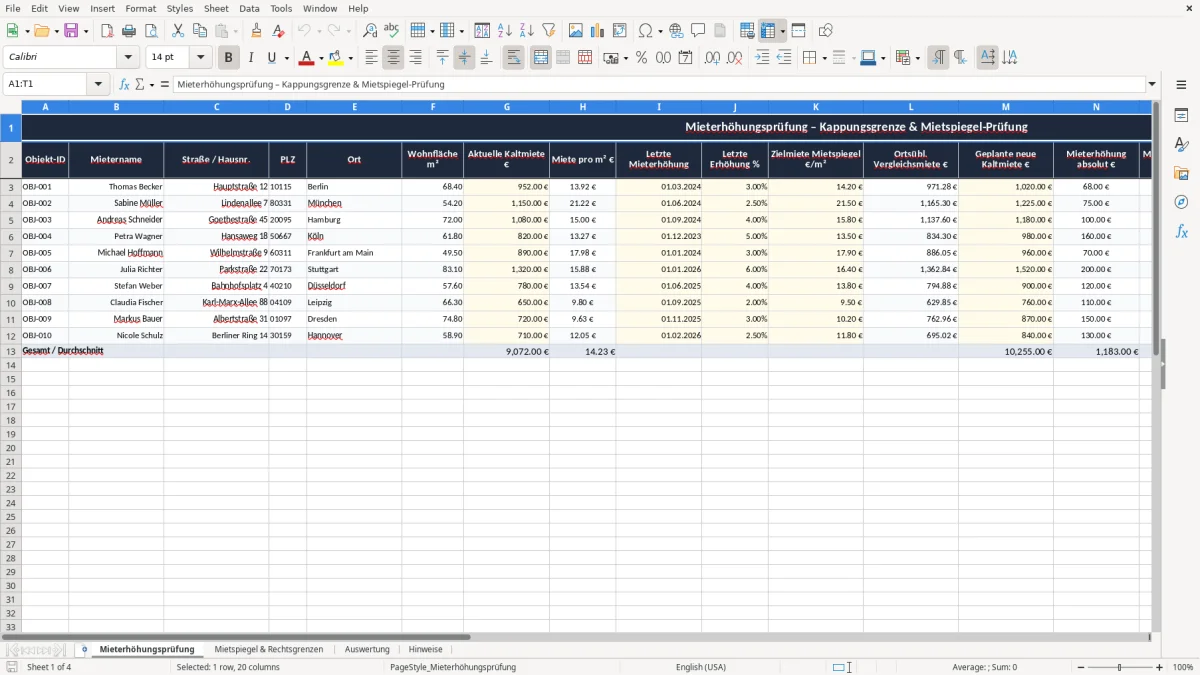Screen dimensions: 1200x675
Task: Open the Sheet menu
Action: (216, 8)
